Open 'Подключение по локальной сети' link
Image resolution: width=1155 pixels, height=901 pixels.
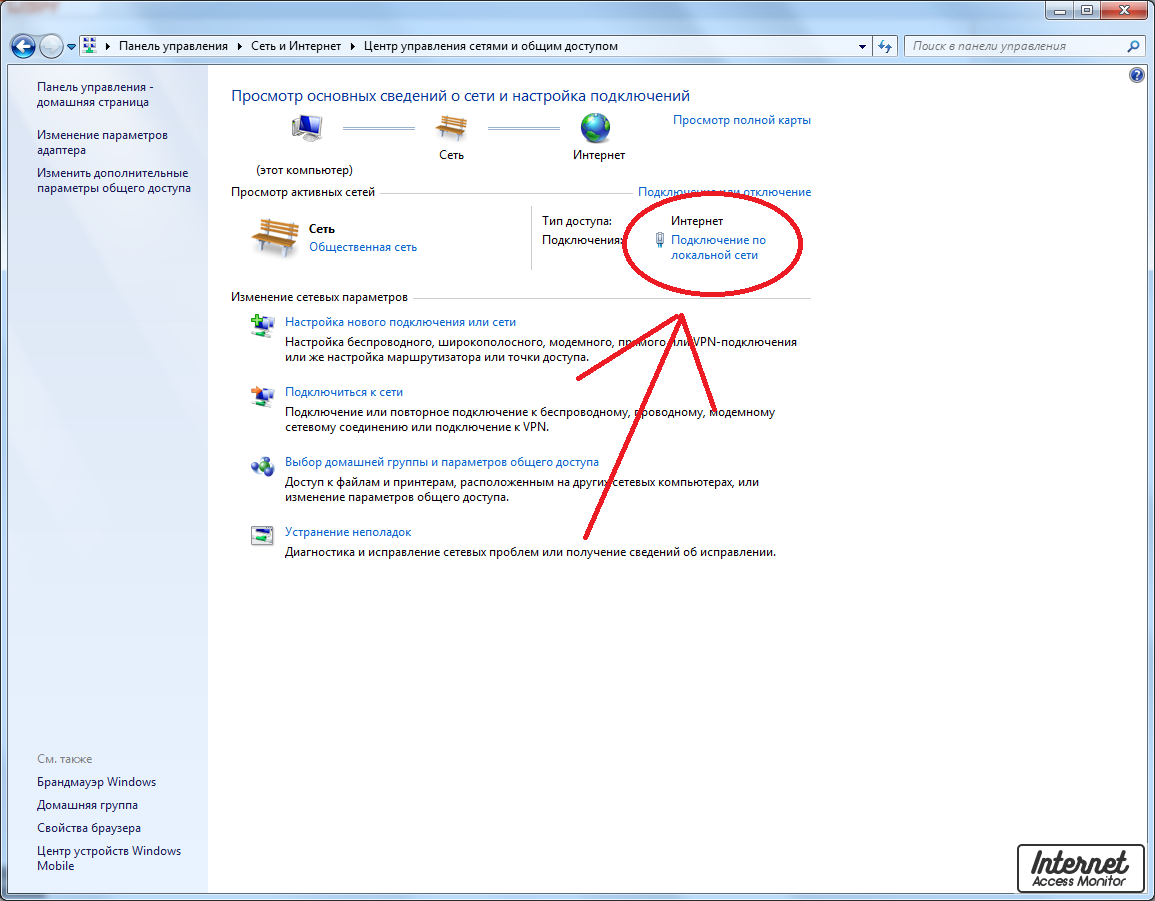tap(718, 248)
